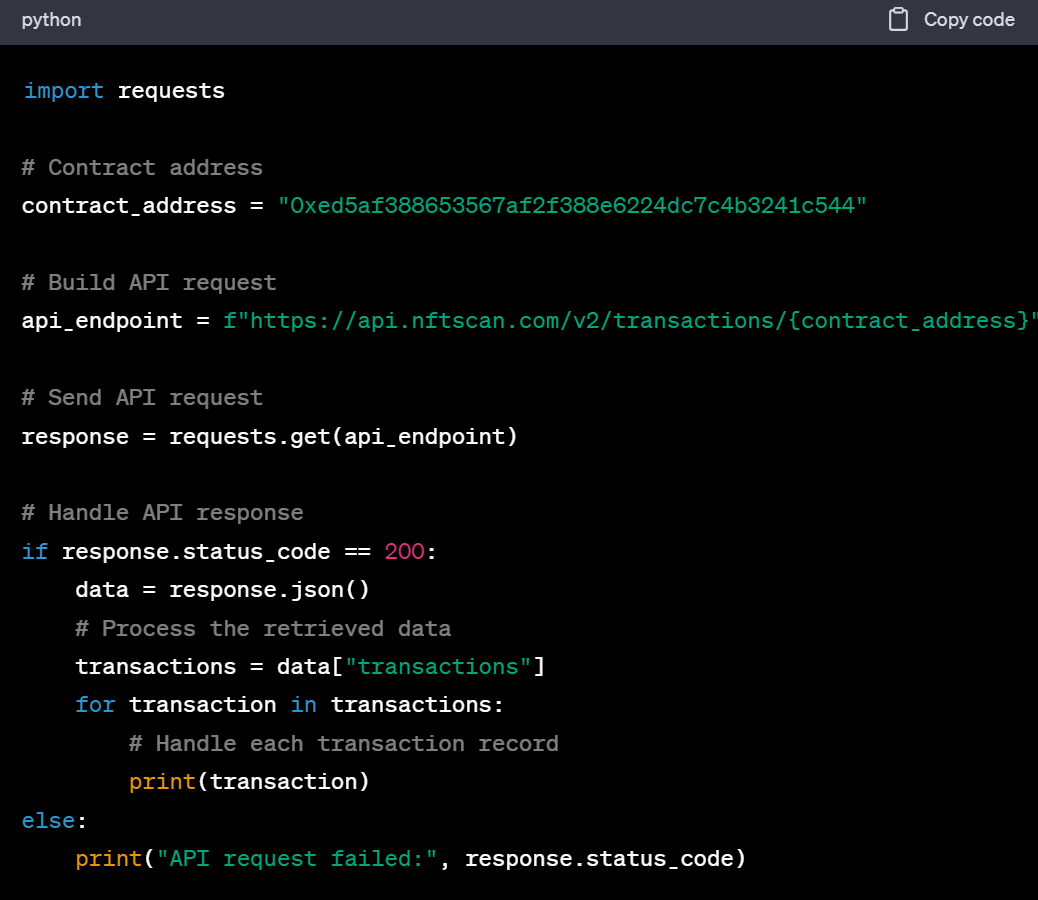This screenshot has width=1038, height=900.
Task: Click the for keyword in the loop
Action: [95, 705]
